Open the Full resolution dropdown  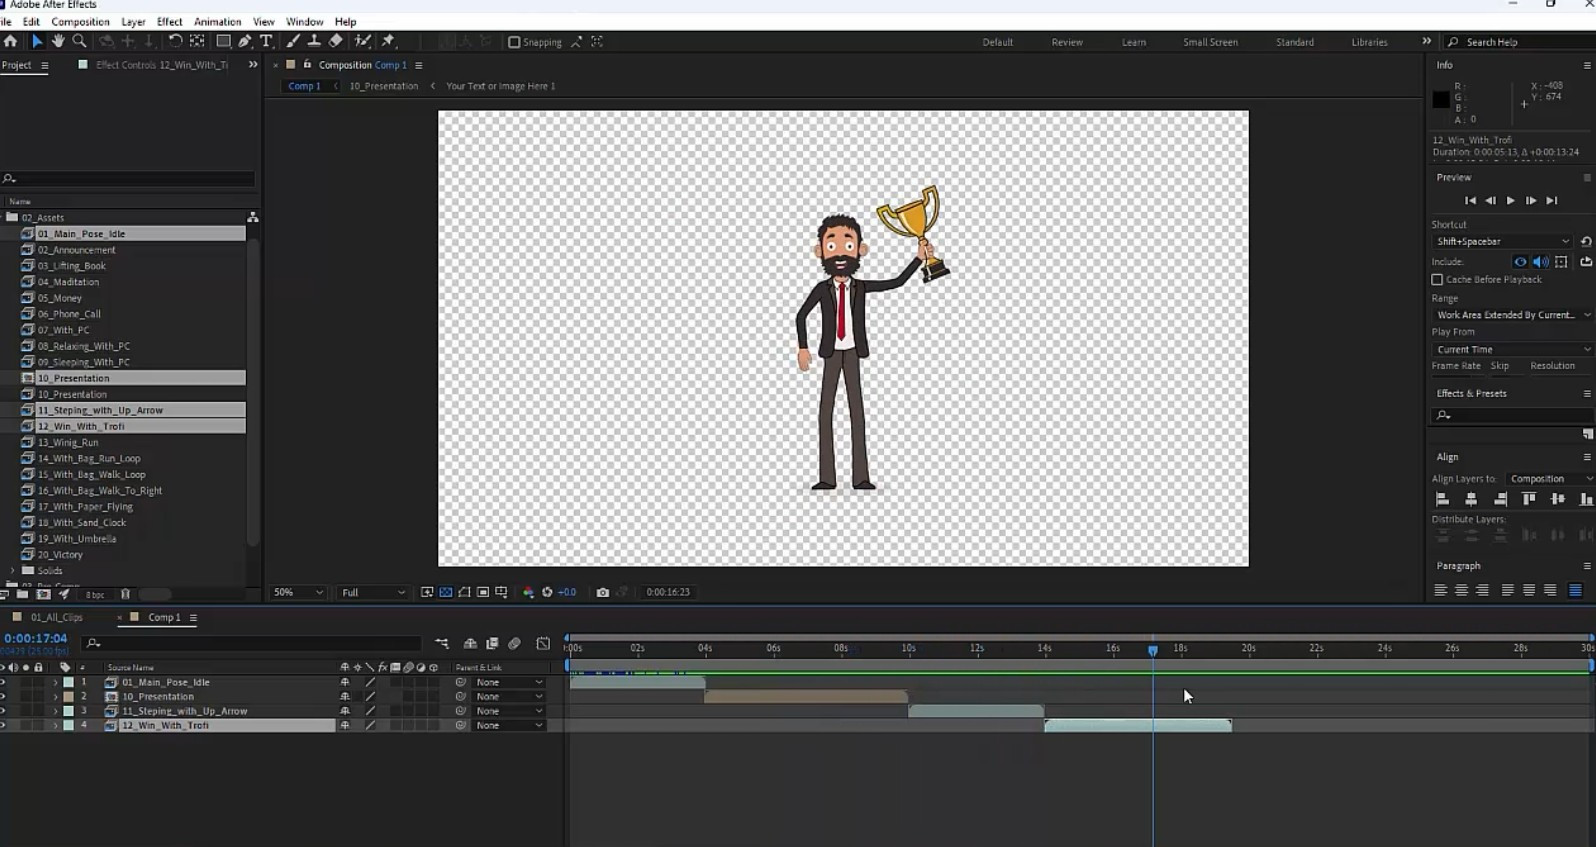373,592
